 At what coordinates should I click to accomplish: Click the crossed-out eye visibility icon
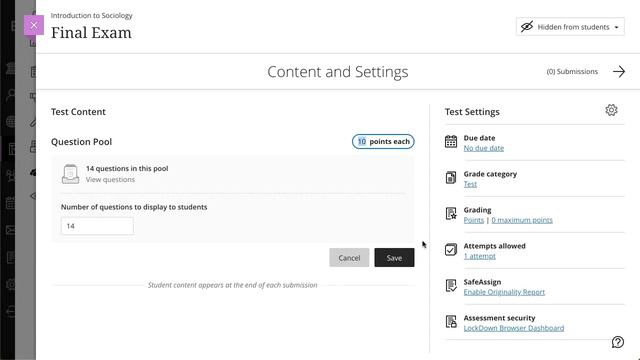tap(527, 27)
